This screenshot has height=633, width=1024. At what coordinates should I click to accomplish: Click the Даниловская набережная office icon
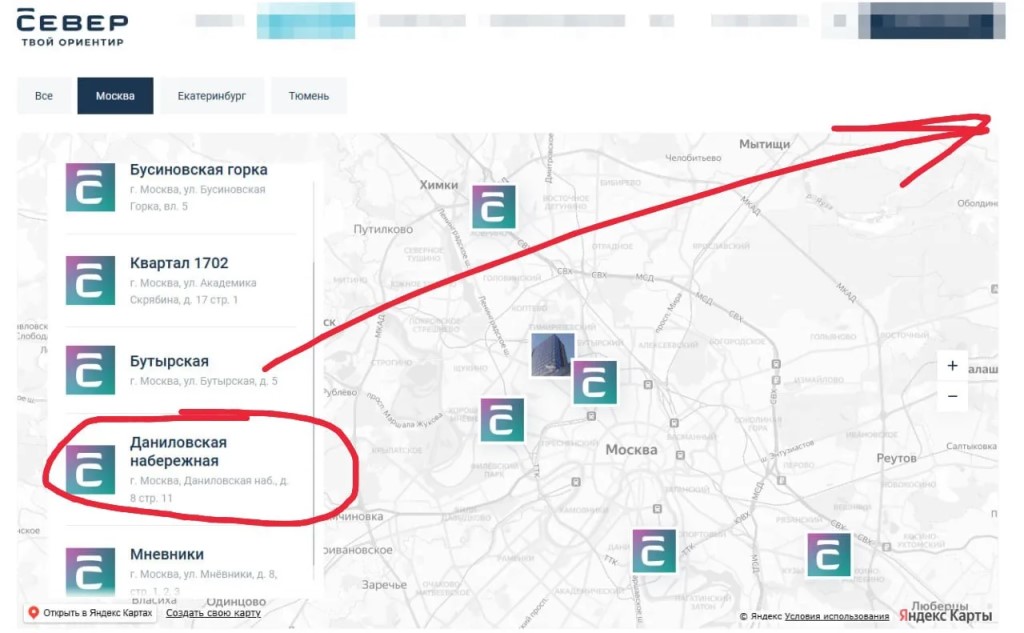coord(90,469)
